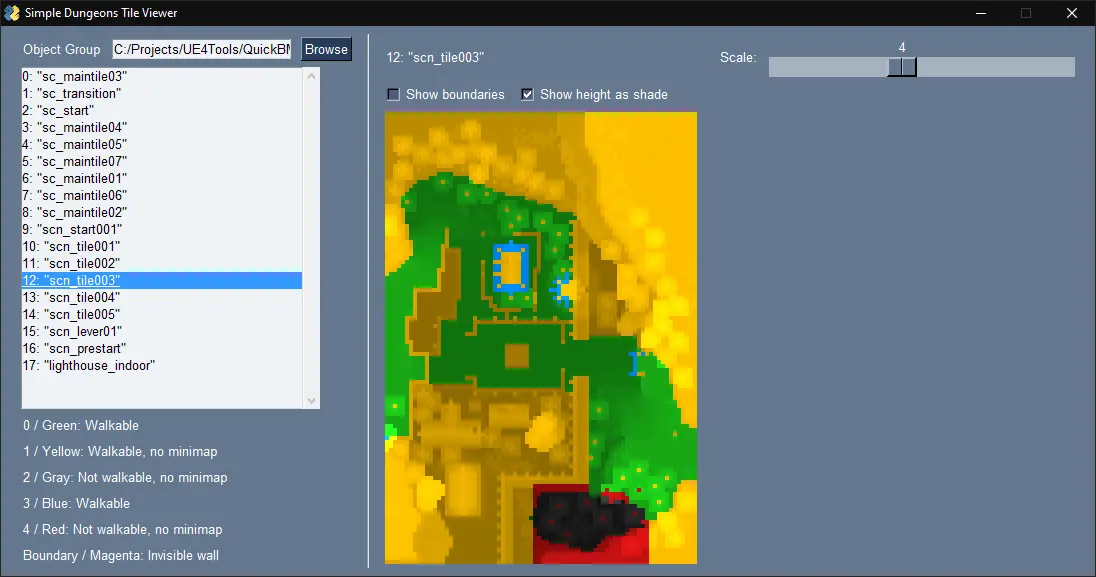Click the tile map preview image
The height and width of the screenshot is (577, 1096).
click(x=541, y=338)
